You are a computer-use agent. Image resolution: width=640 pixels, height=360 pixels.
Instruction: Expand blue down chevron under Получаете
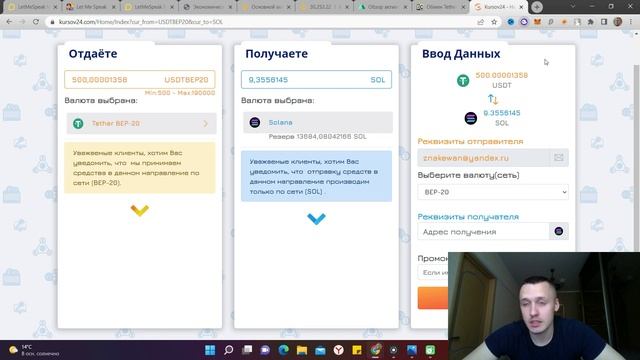[x=316, y=219]
